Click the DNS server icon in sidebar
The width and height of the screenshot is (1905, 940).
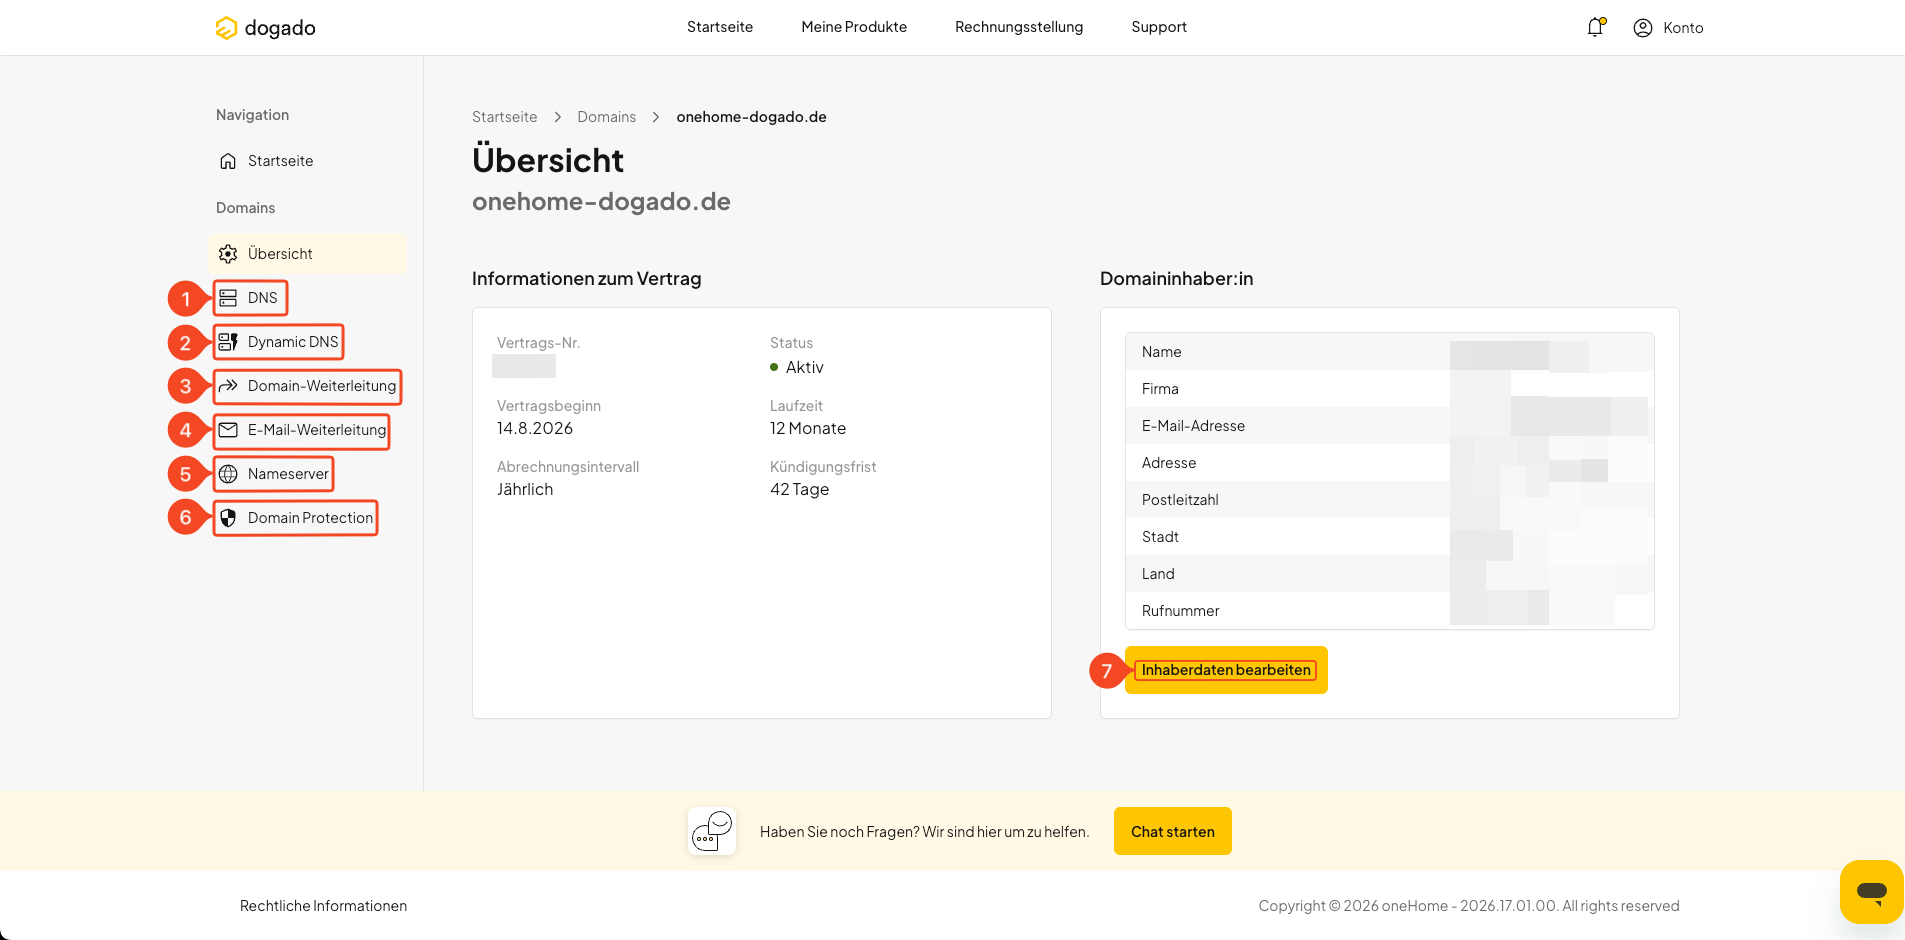click(228, 298)
